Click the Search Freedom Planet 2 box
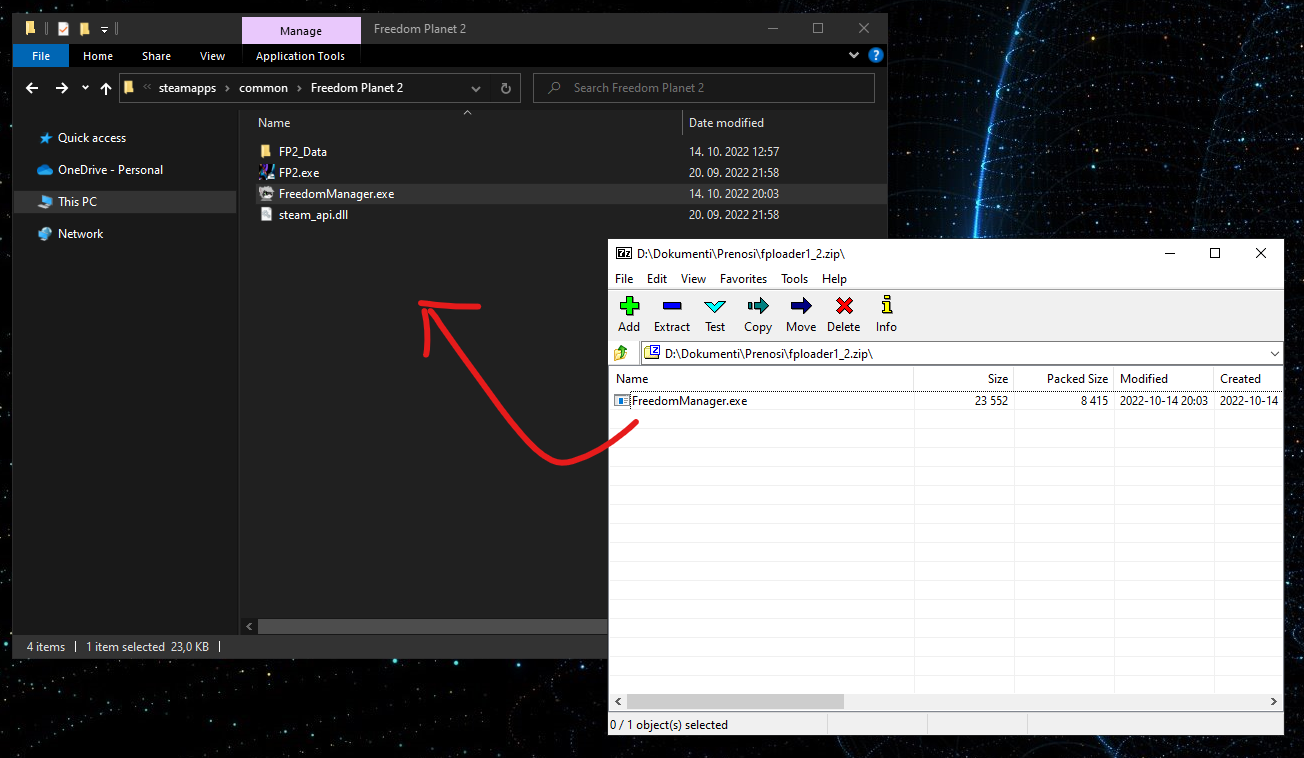1304x758 pixels. (x=704, y=88)
